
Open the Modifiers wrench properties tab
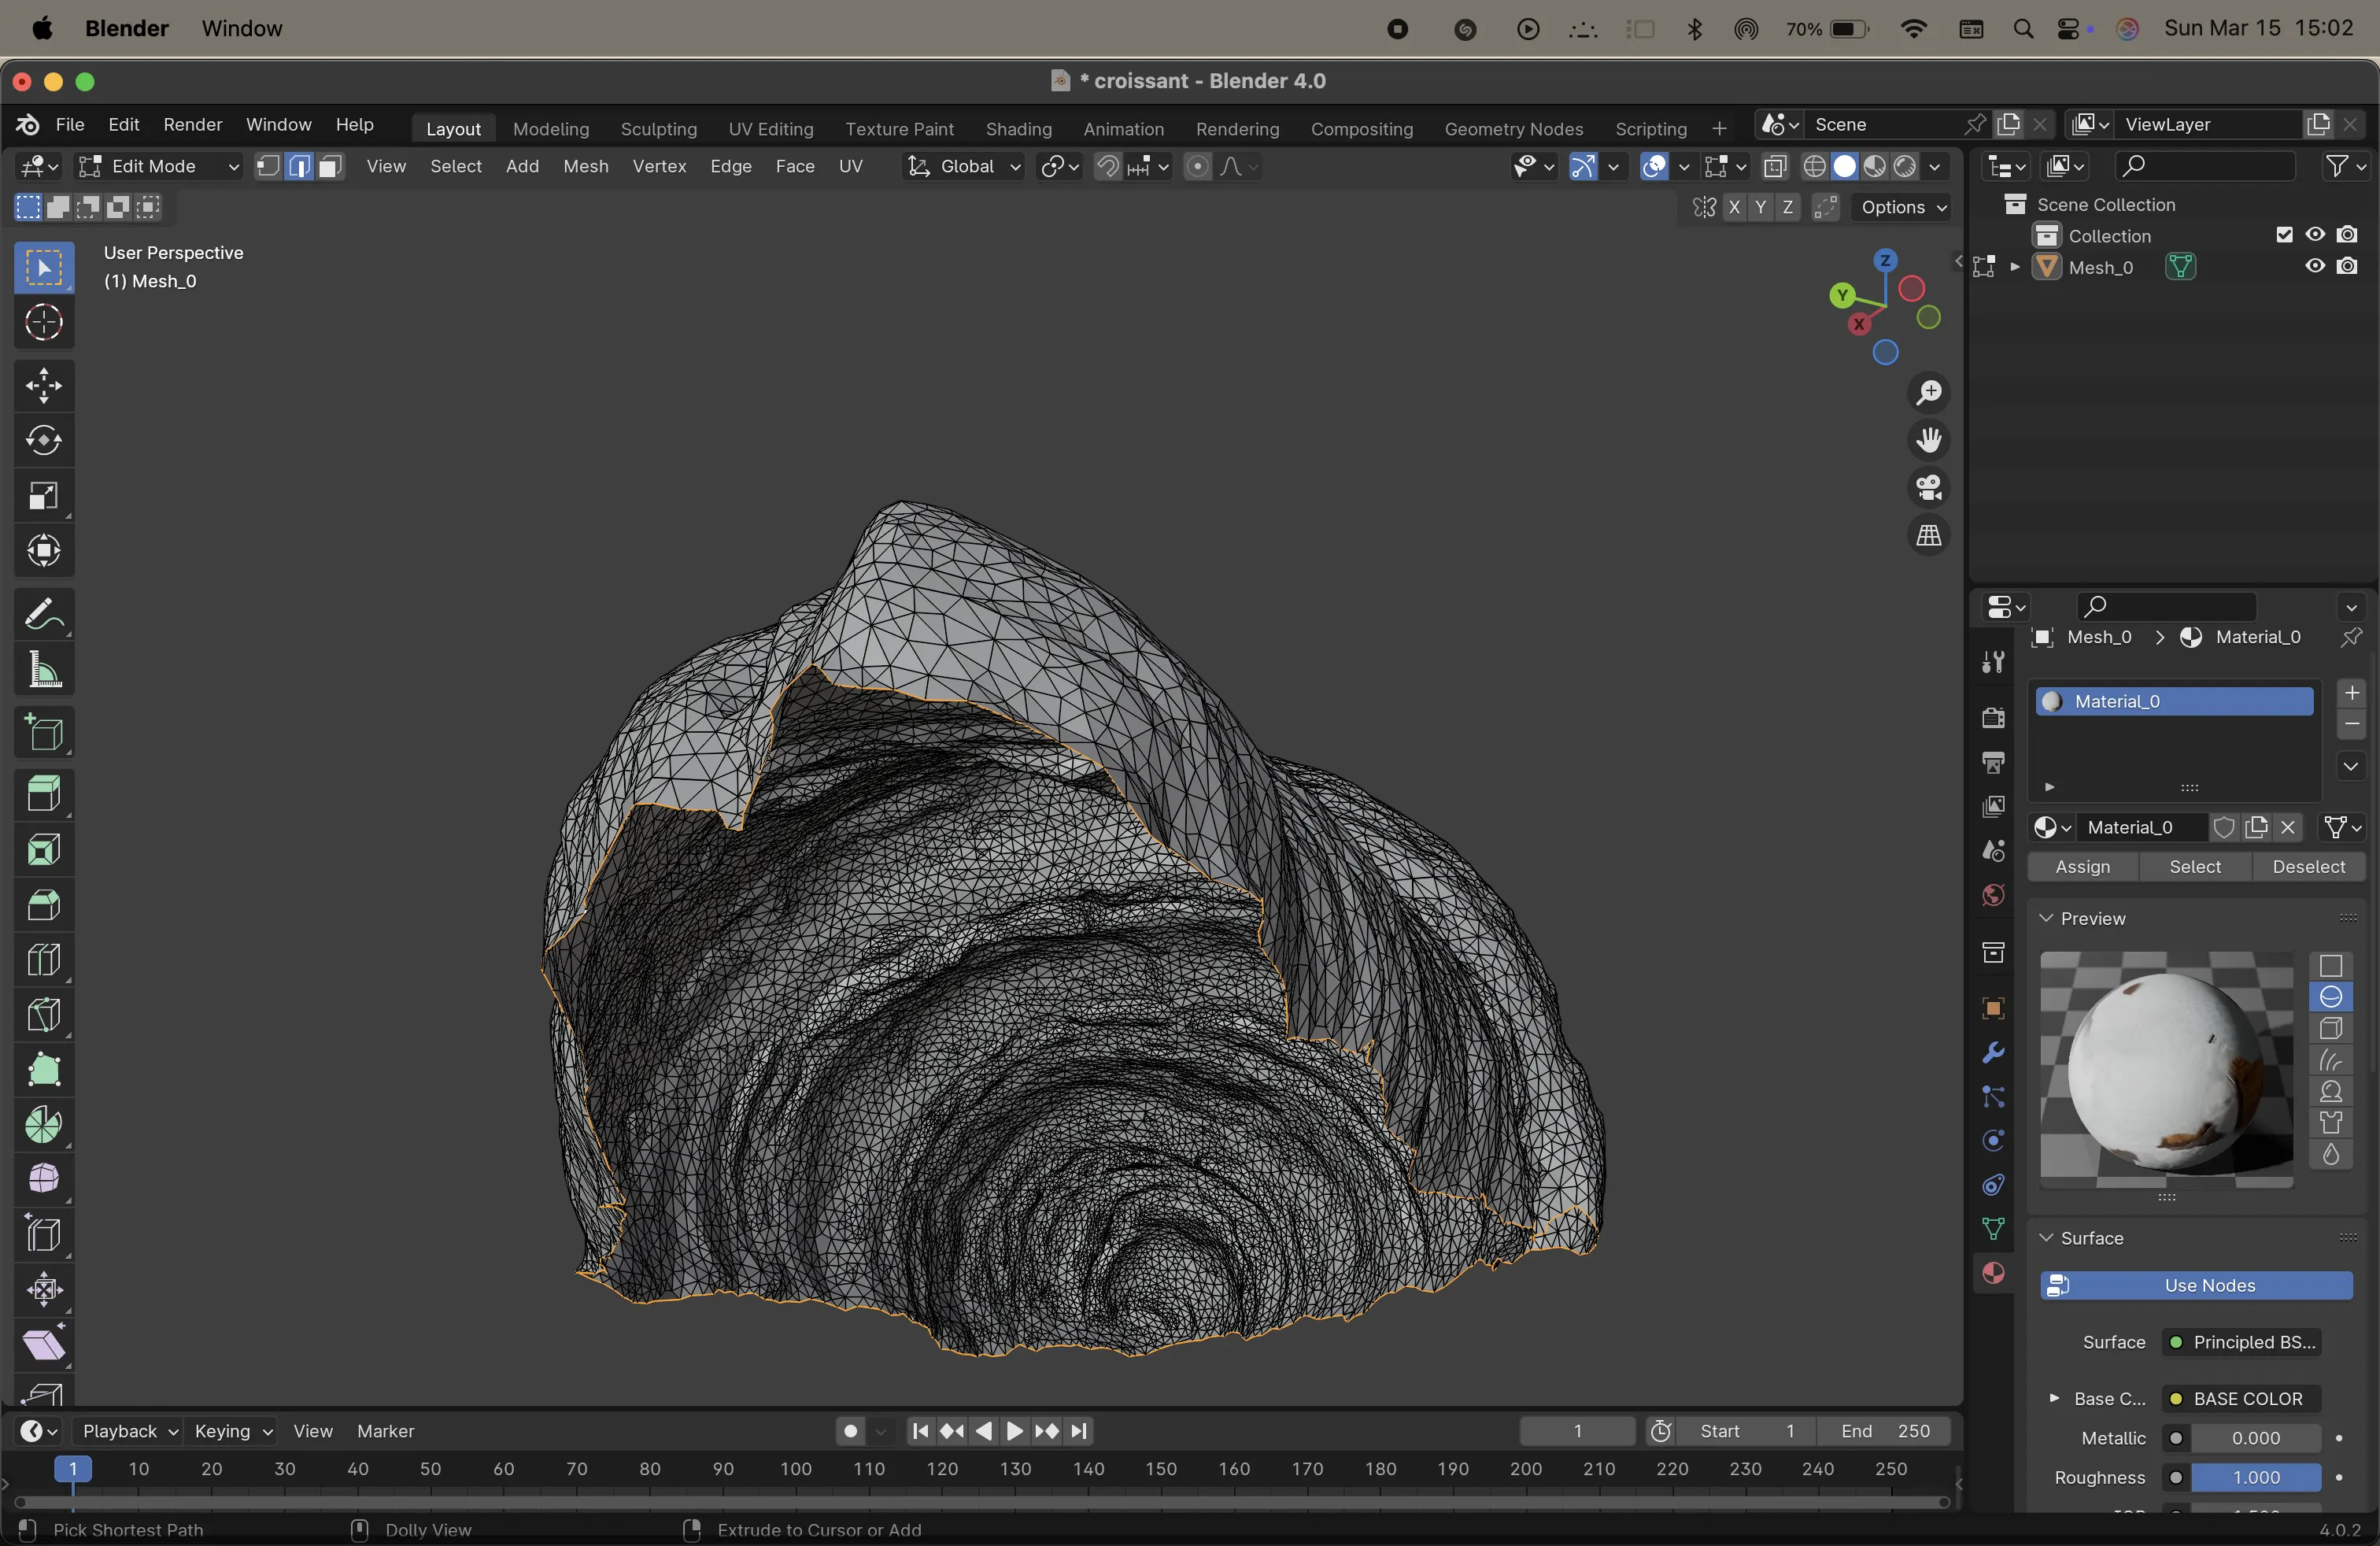1993,1053
